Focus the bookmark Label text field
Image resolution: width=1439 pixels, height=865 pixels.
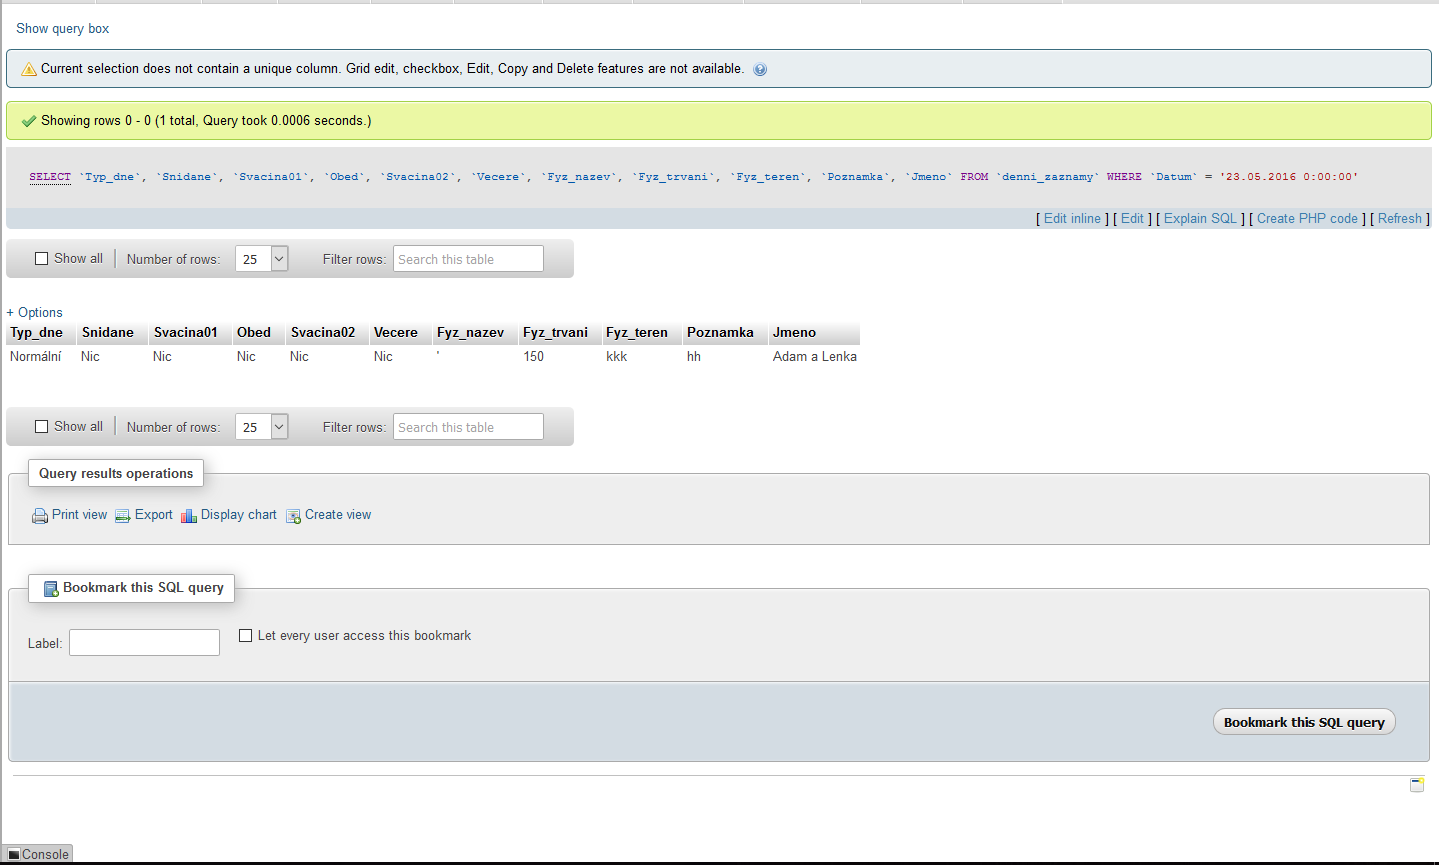tap(144, 643)
